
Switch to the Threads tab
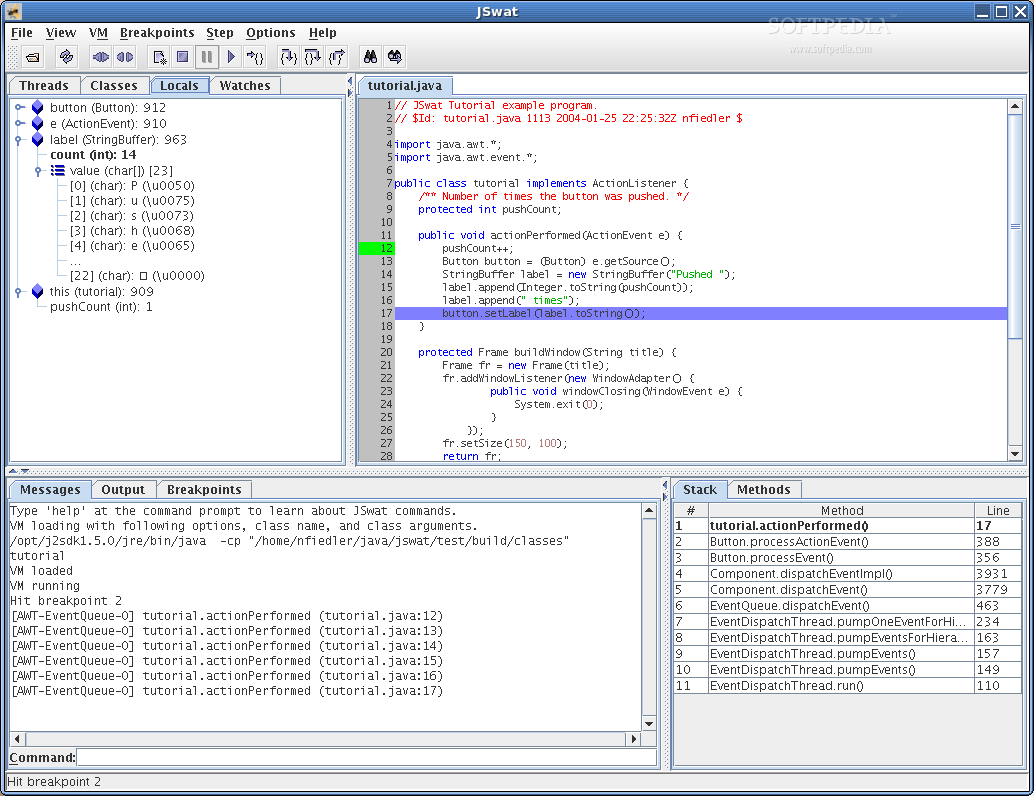click(44, 86)
